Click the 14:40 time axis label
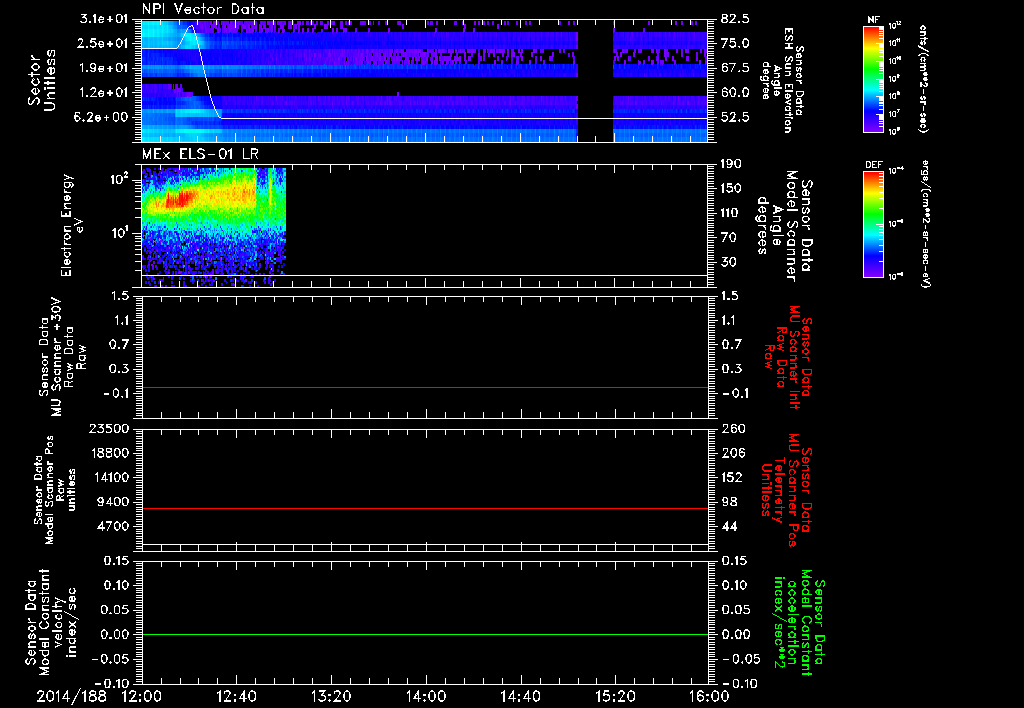1024x708 pixels. pos(520,696)
